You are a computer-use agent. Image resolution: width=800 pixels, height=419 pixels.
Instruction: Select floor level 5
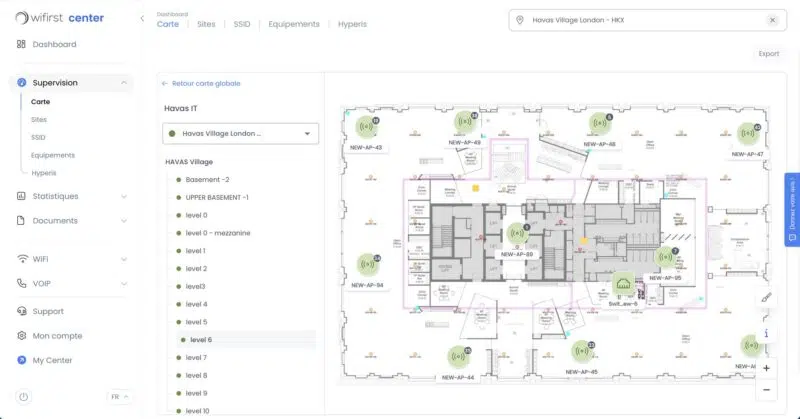point(196,323)
